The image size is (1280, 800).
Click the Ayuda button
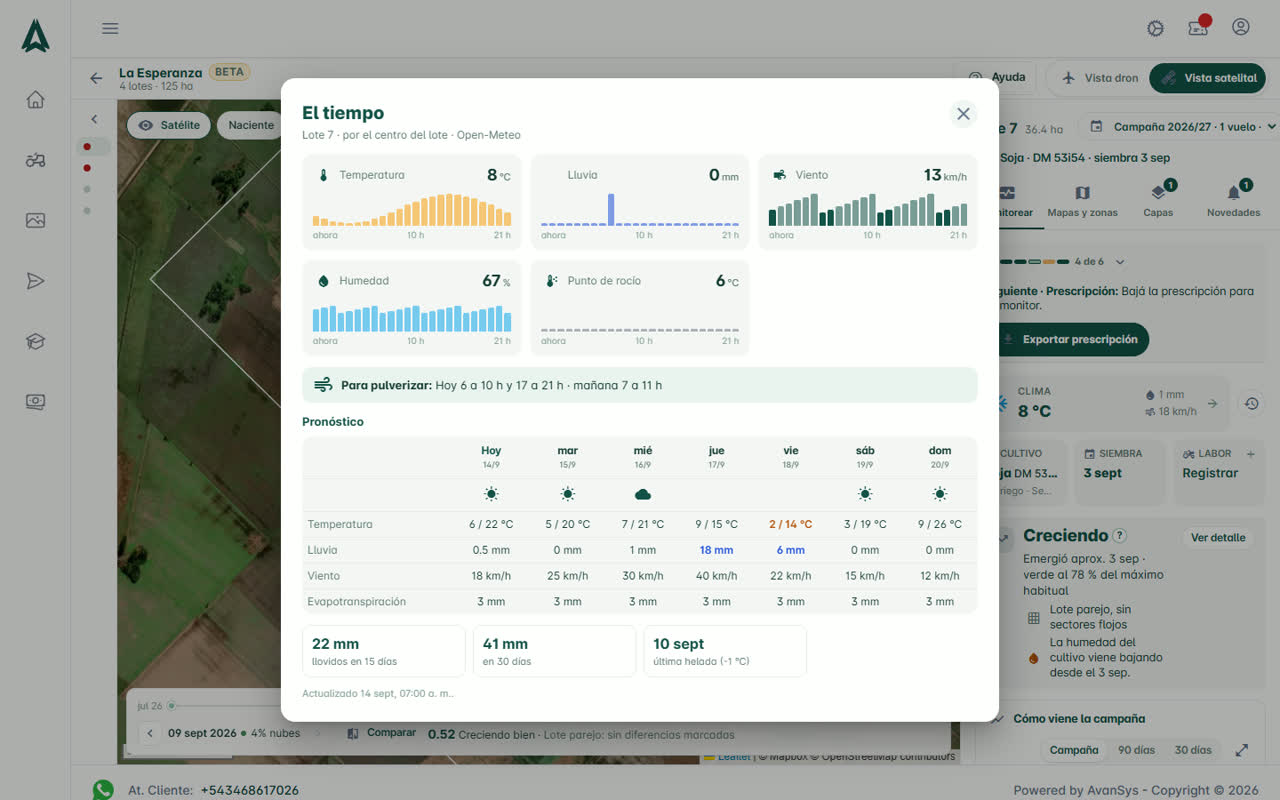click(998, 78)
